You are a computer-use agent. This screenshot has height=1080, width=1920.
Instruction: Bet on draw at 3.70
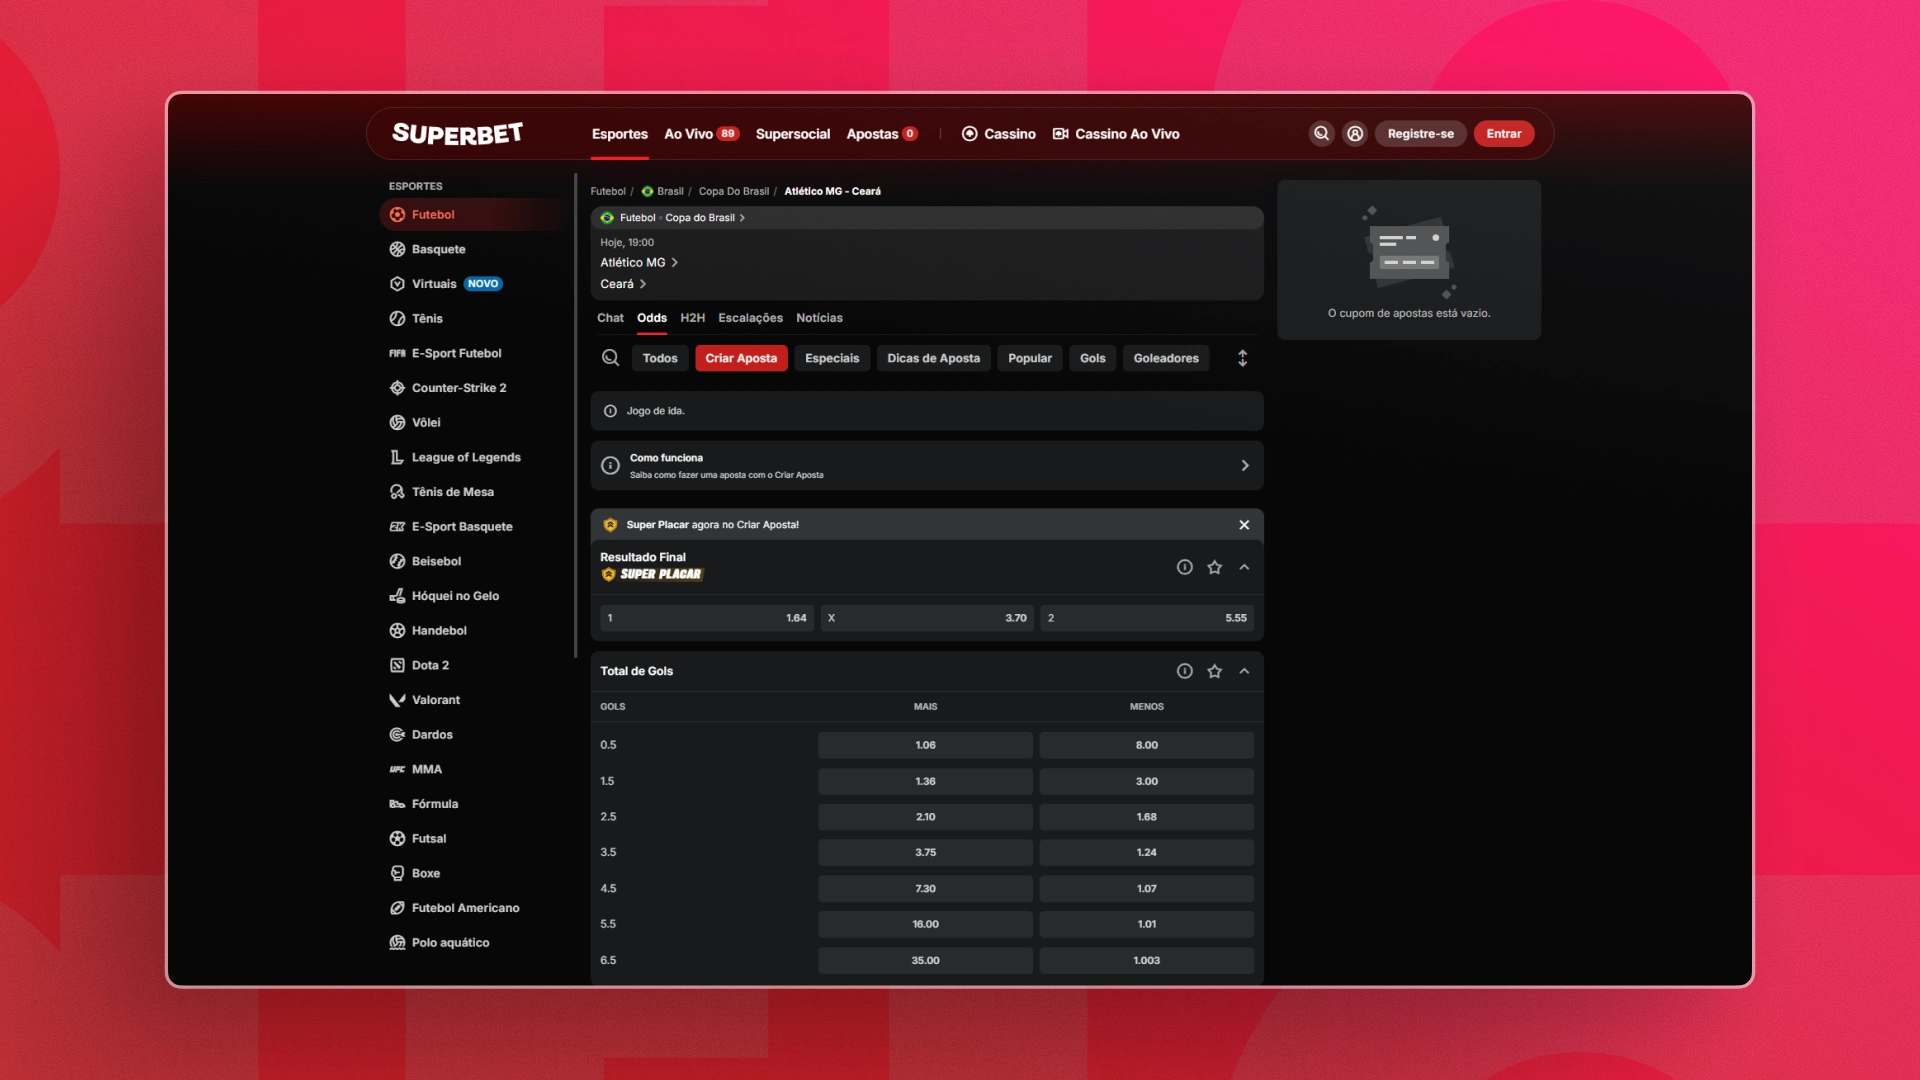click(927, 618)
